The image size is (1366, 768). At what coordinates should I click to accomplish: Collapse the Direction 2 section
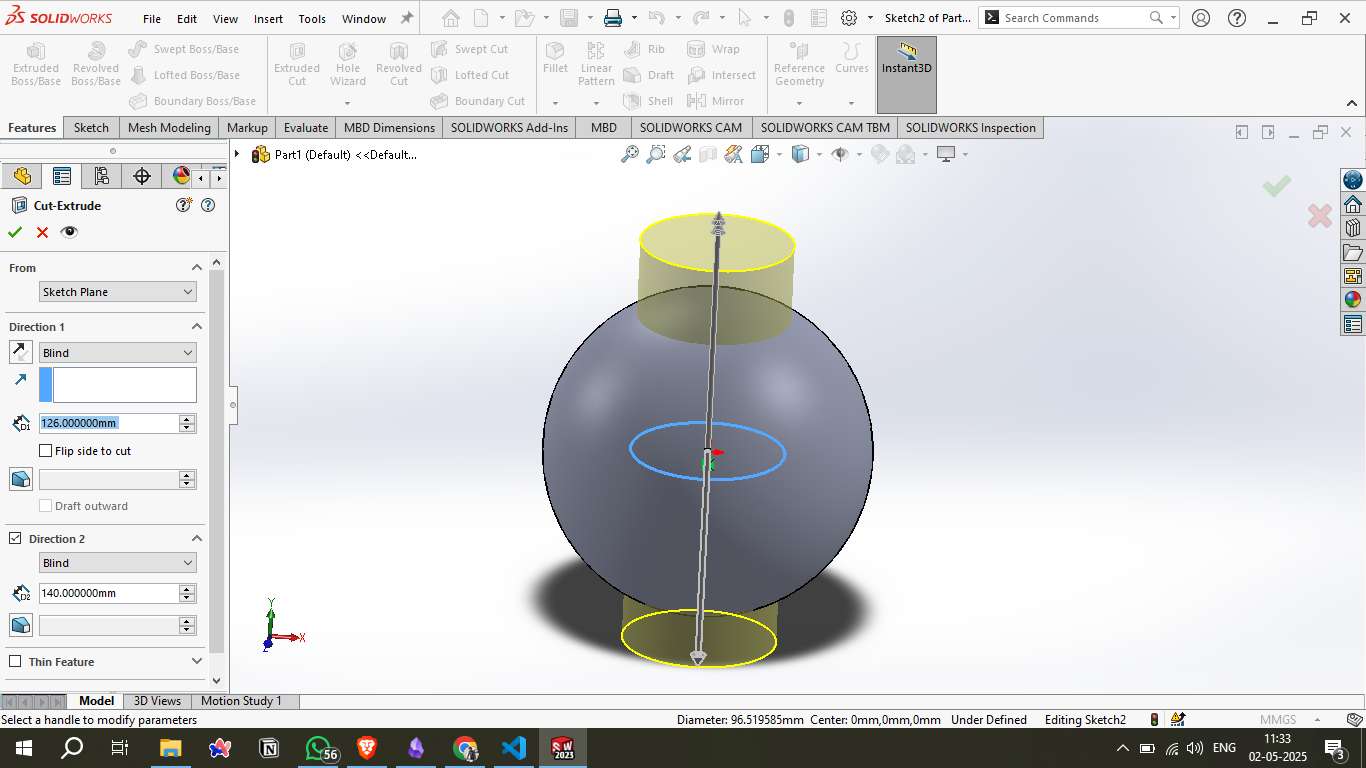(197, 538)
